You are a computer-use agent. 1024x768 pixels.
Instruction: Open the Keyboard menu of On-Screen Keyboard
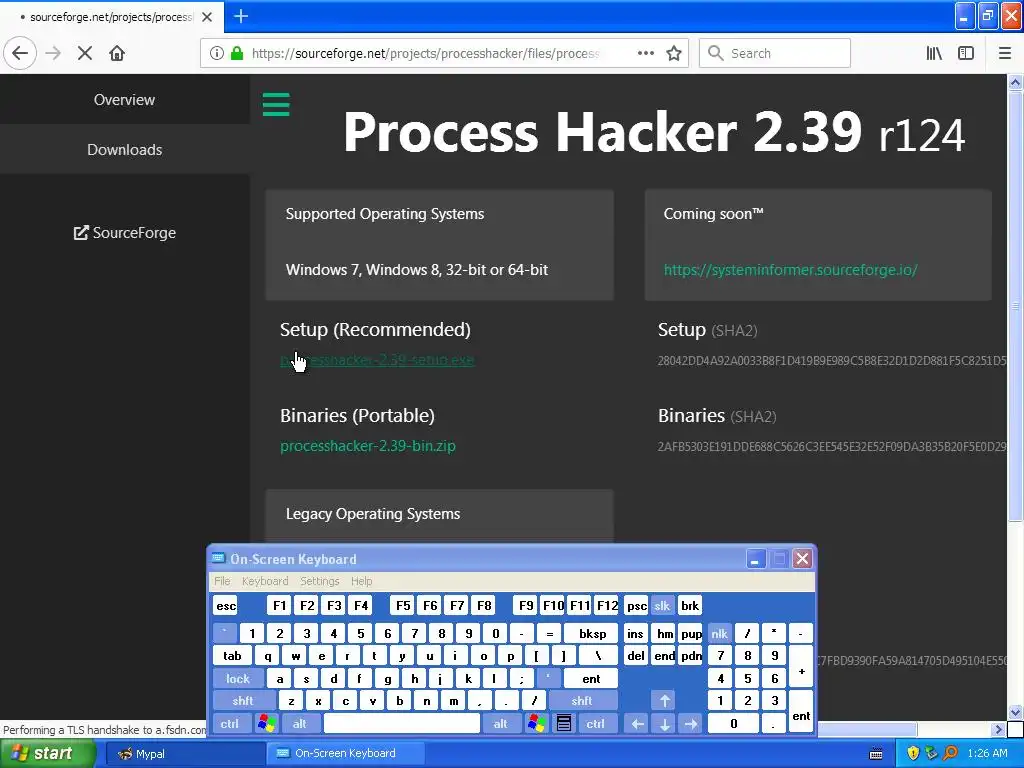[264, 581]
